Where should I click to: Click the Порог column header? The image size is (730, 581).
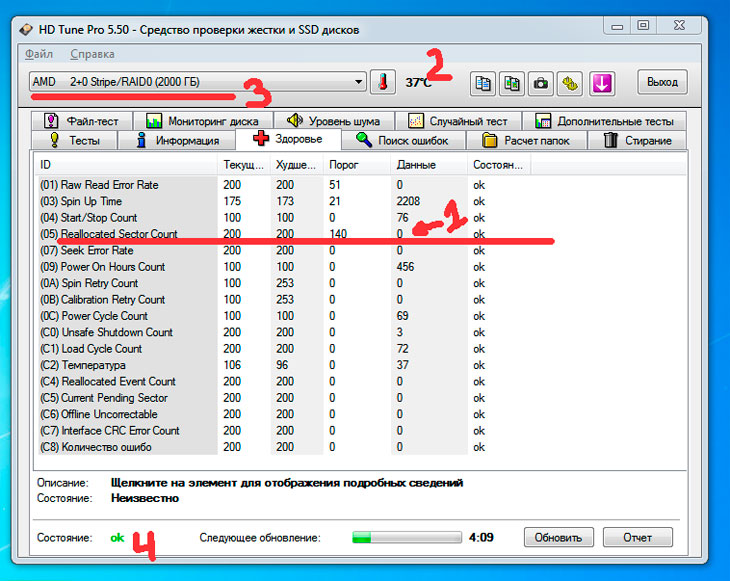tap(357, 165)
